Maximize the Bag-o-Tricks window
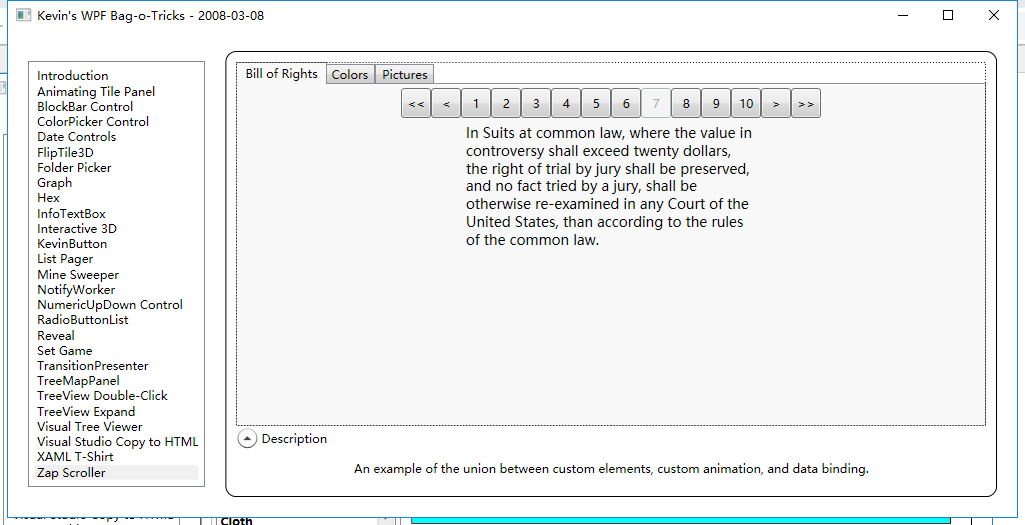Viewport: 1025px width, 525px height. click(948, 16)
